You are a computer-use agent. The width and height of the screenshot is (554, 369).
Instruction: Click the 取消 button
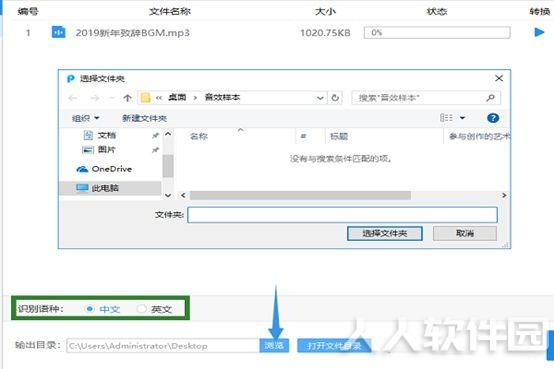coord(465,233)
